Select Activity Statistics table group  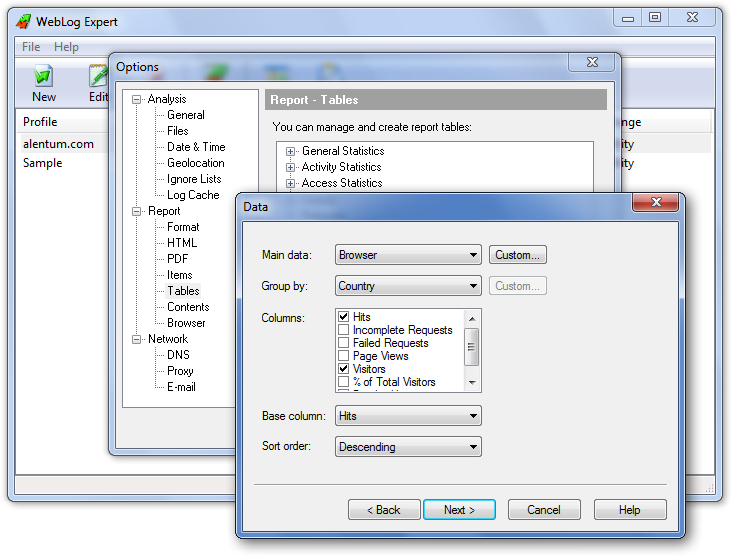coord(342,167)
